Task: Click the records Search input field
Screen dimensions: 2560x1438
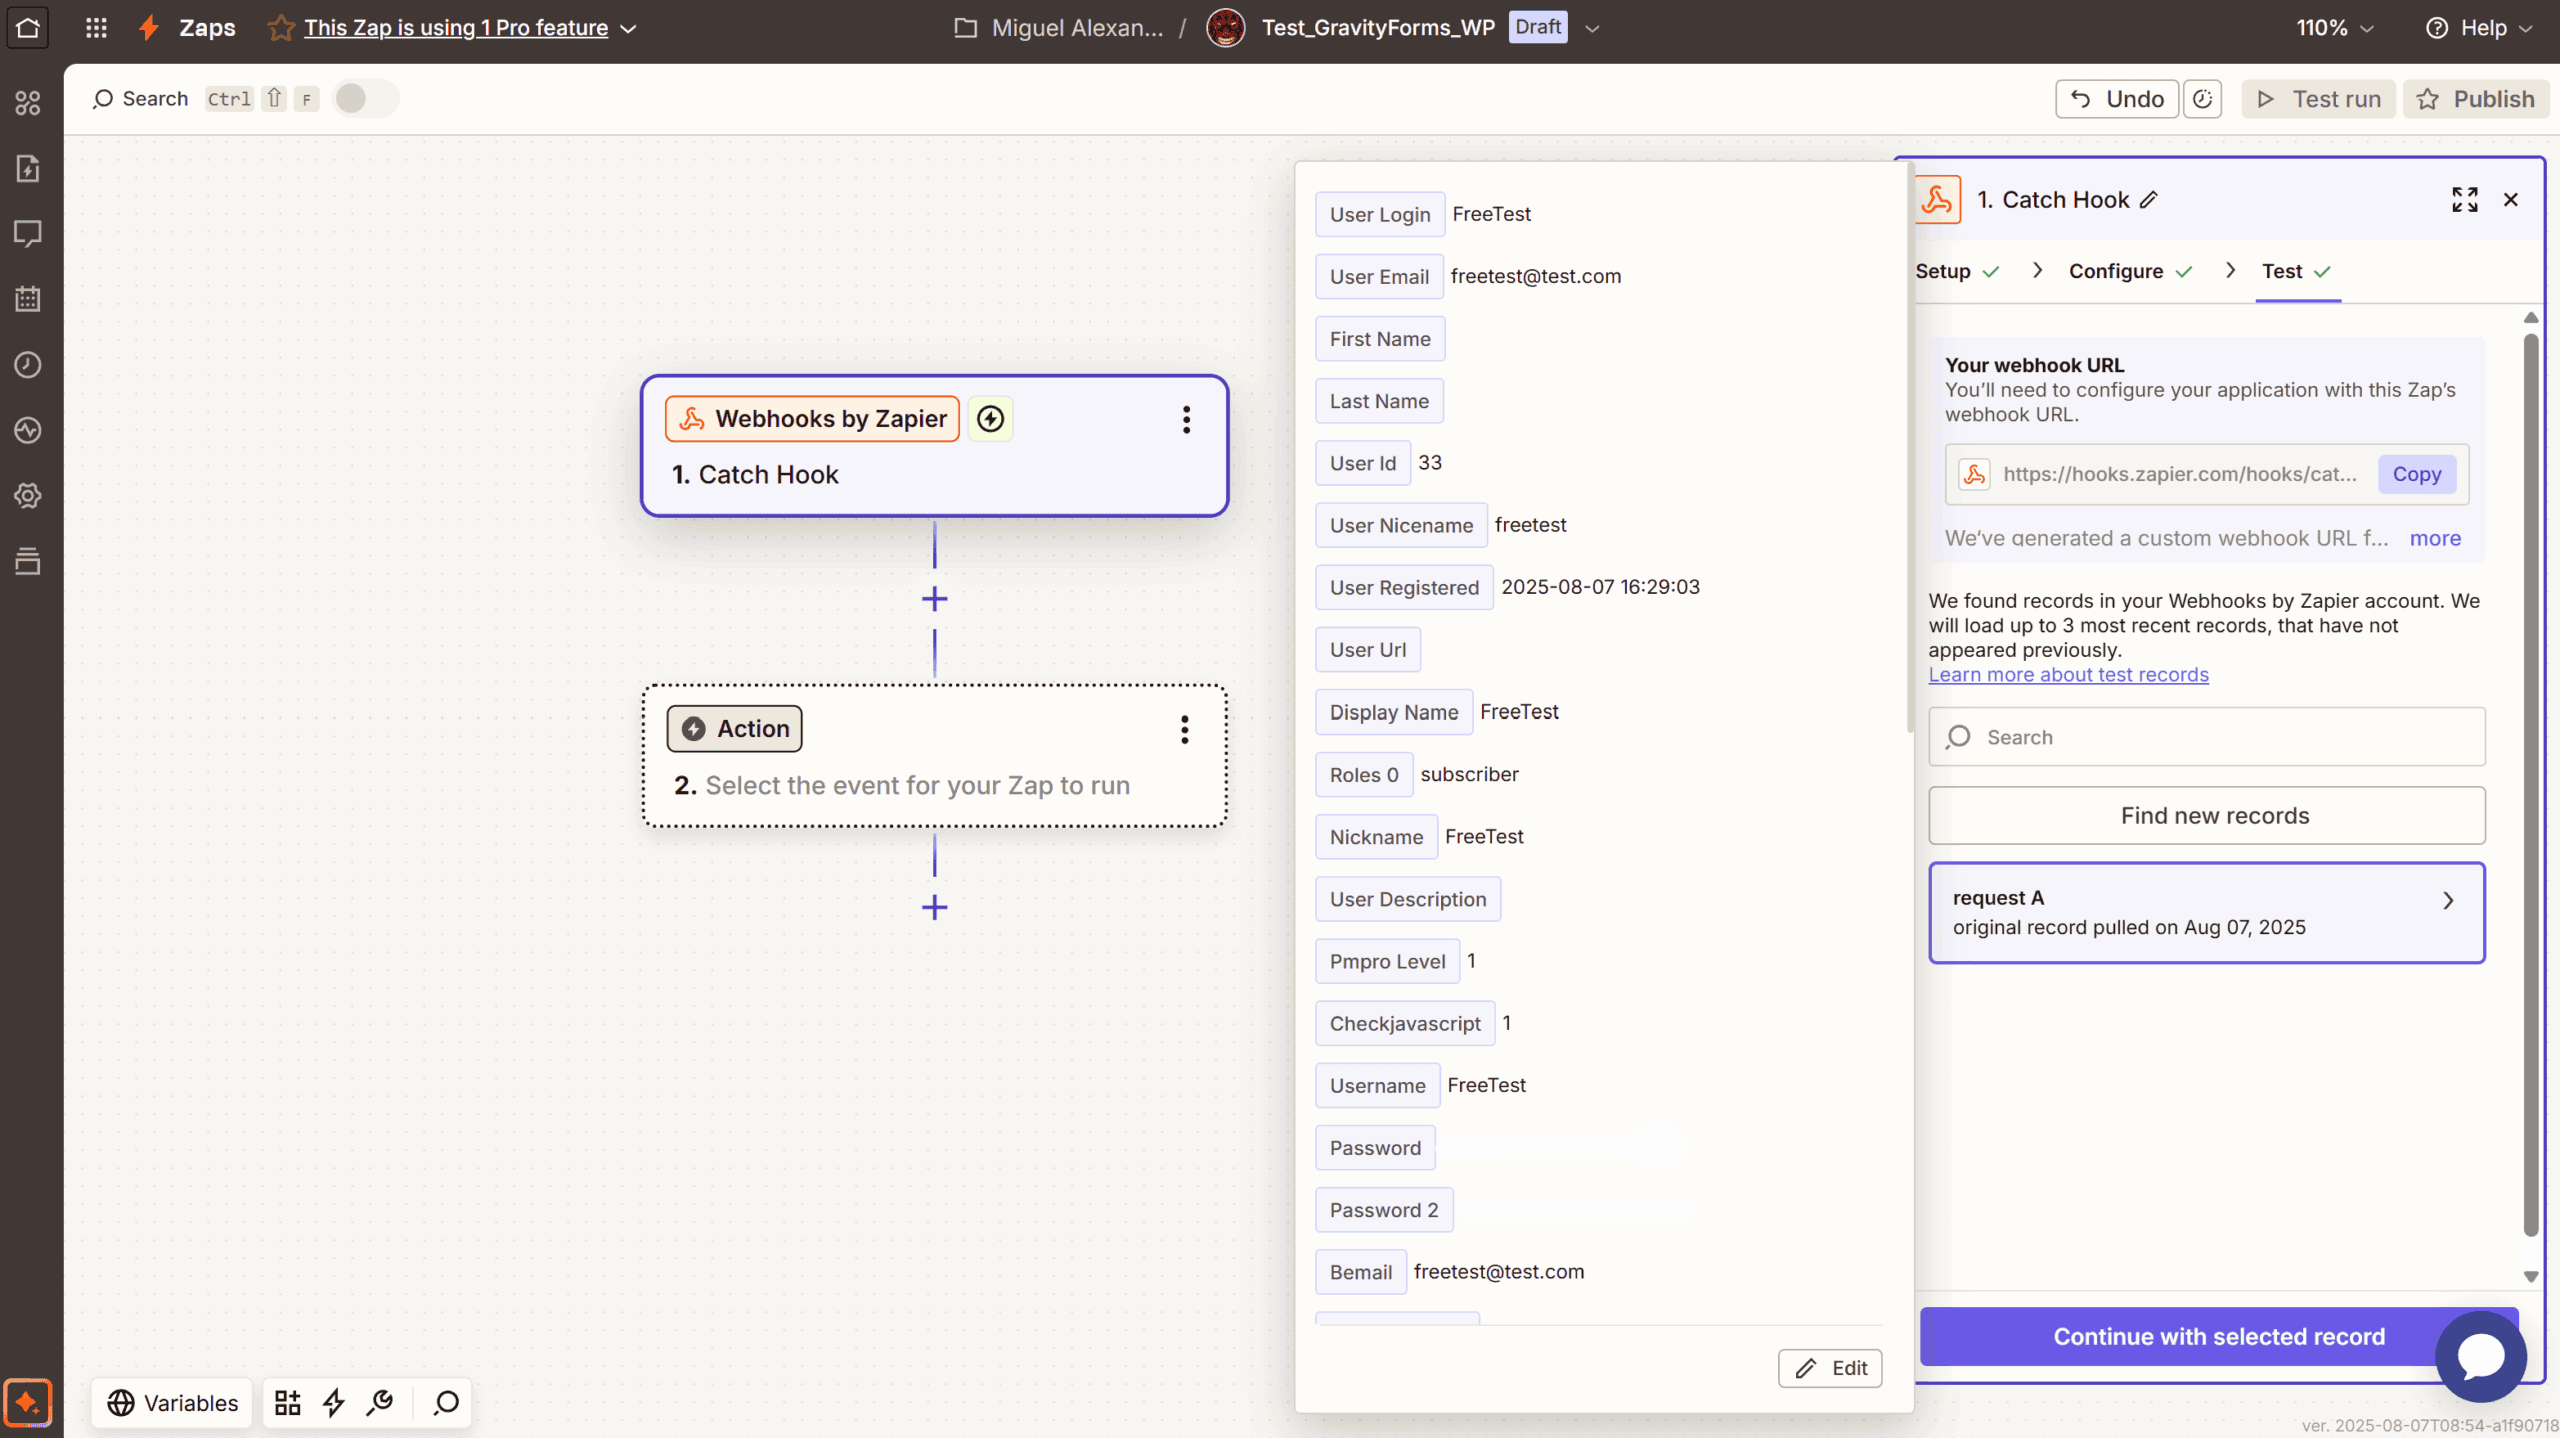Action: [x=2206, y=737]
